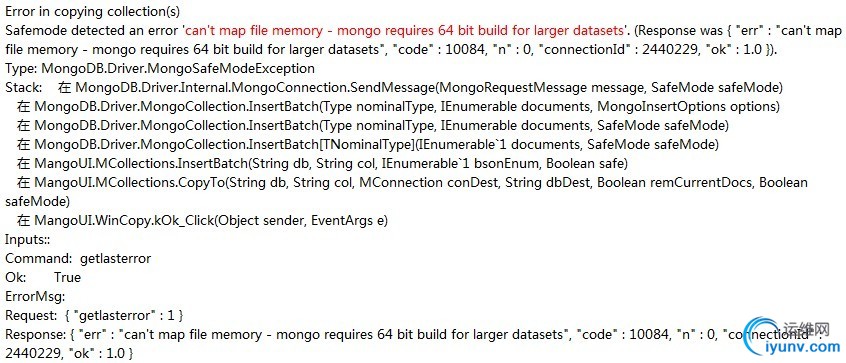Select the WinCopy.kOk_Click stack line
The image size is (846, 363).
pyautogui.click(x=202, y=221)
